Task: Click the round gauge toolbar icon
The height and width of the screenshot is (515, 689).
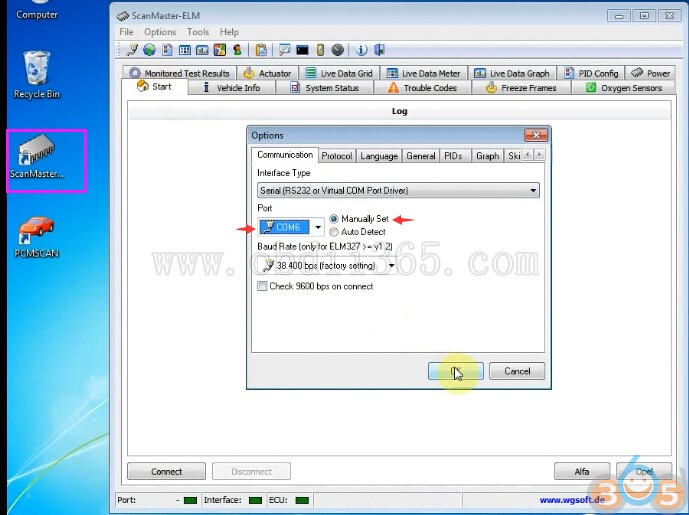Action: click(337, 50)
